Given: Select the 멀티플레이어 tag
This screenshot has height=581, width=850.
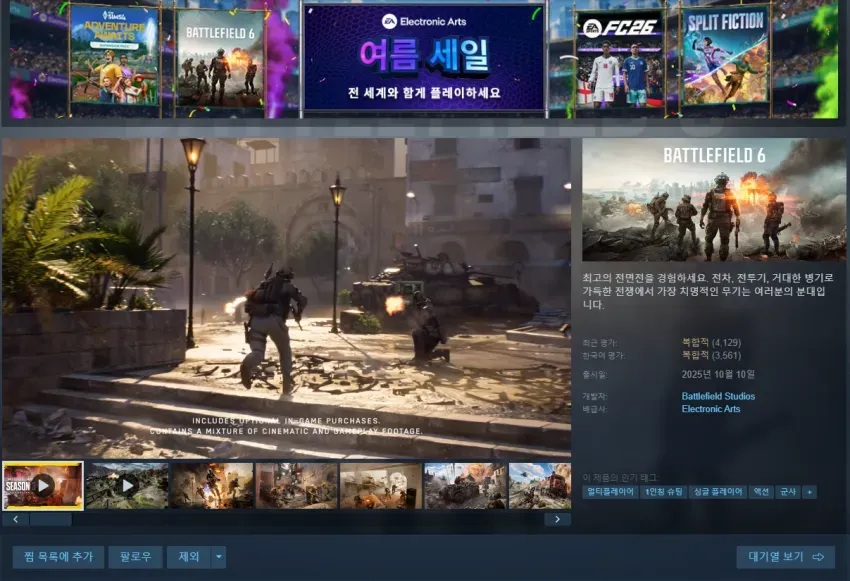Looking at the screenshot, I should pos(610,492).
